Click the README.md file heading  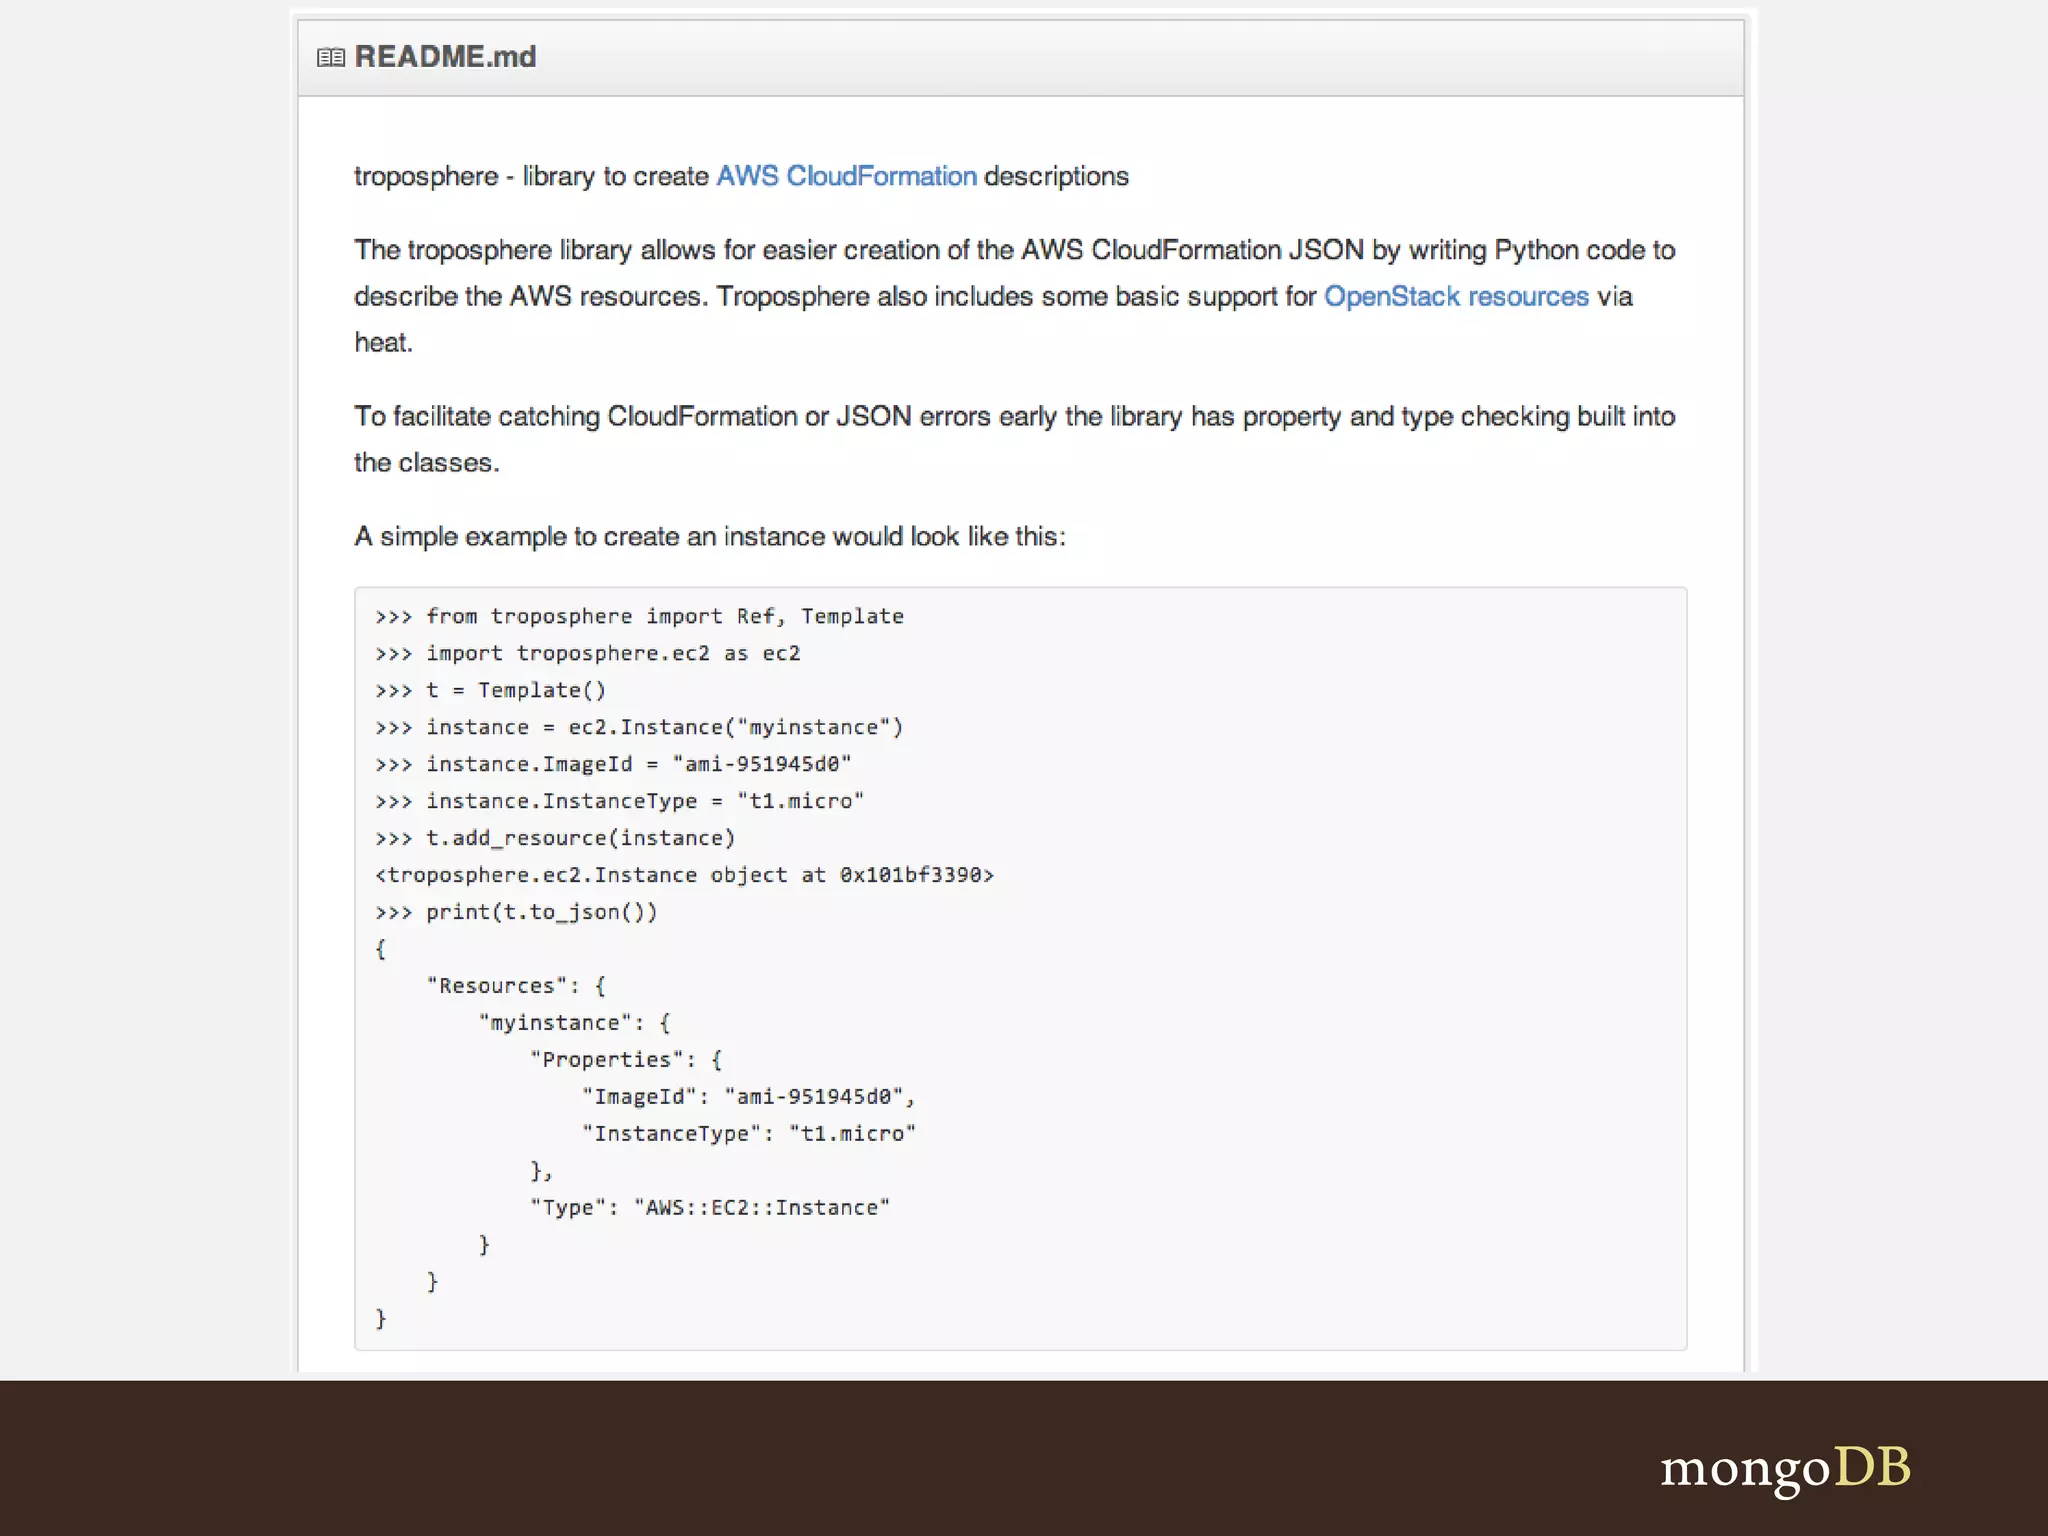[x=445, y=57]
